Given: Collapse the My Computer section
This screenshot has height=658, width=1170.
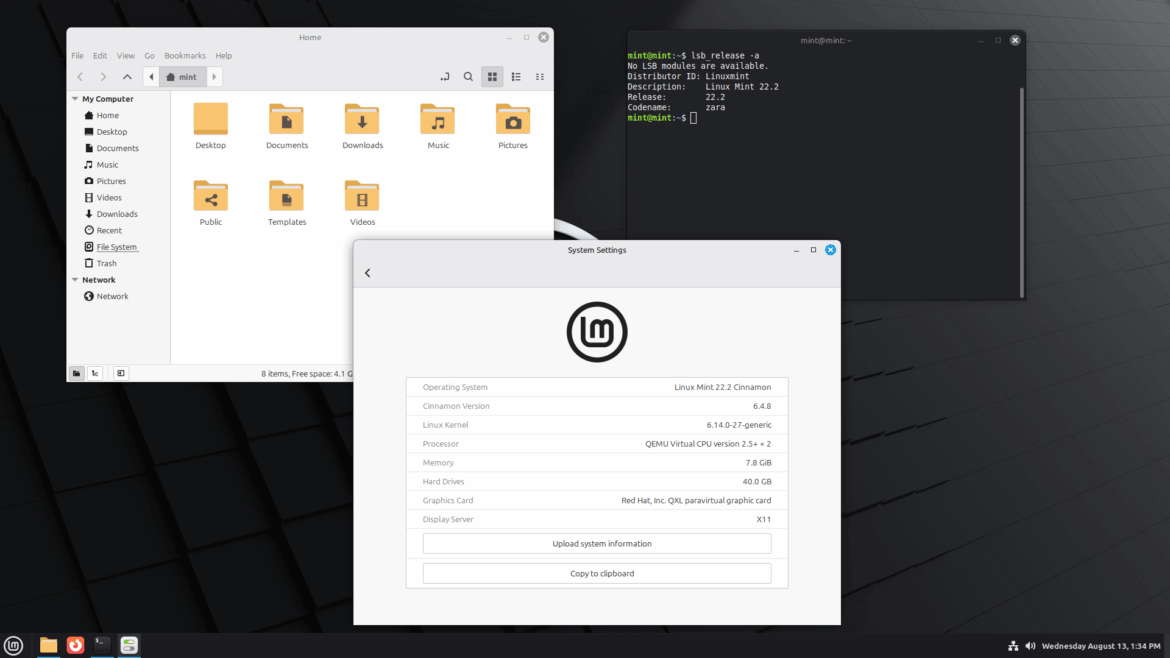Looking at the screenshot, I should (74, 98).
